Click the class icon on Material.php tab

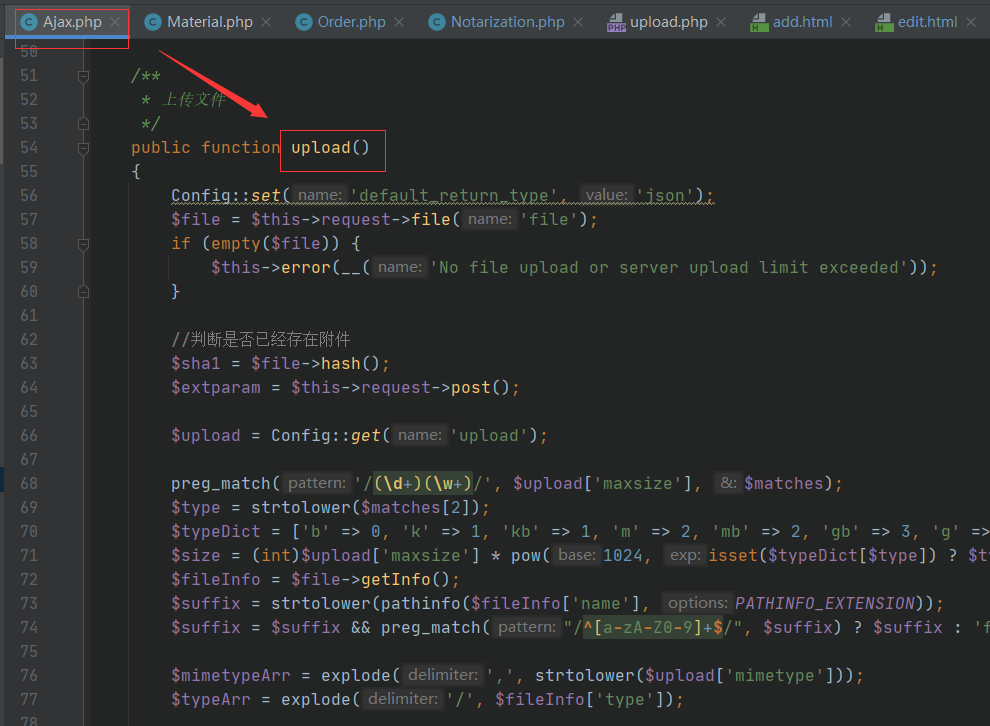tap(153, 22)
